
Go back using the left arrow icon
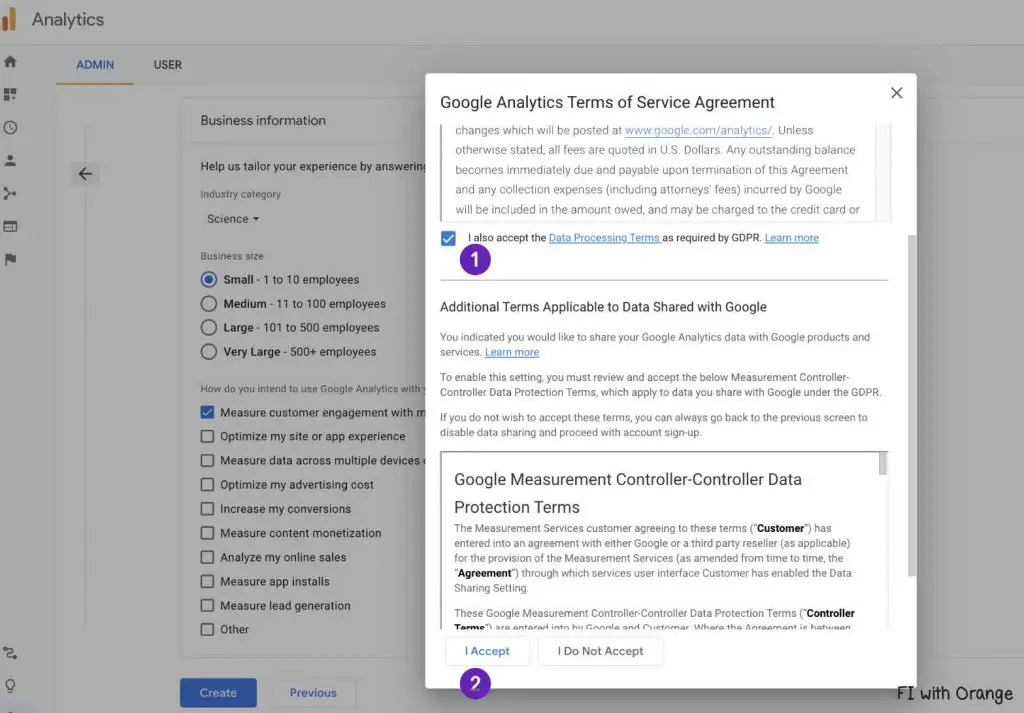(x=85, y=174)
